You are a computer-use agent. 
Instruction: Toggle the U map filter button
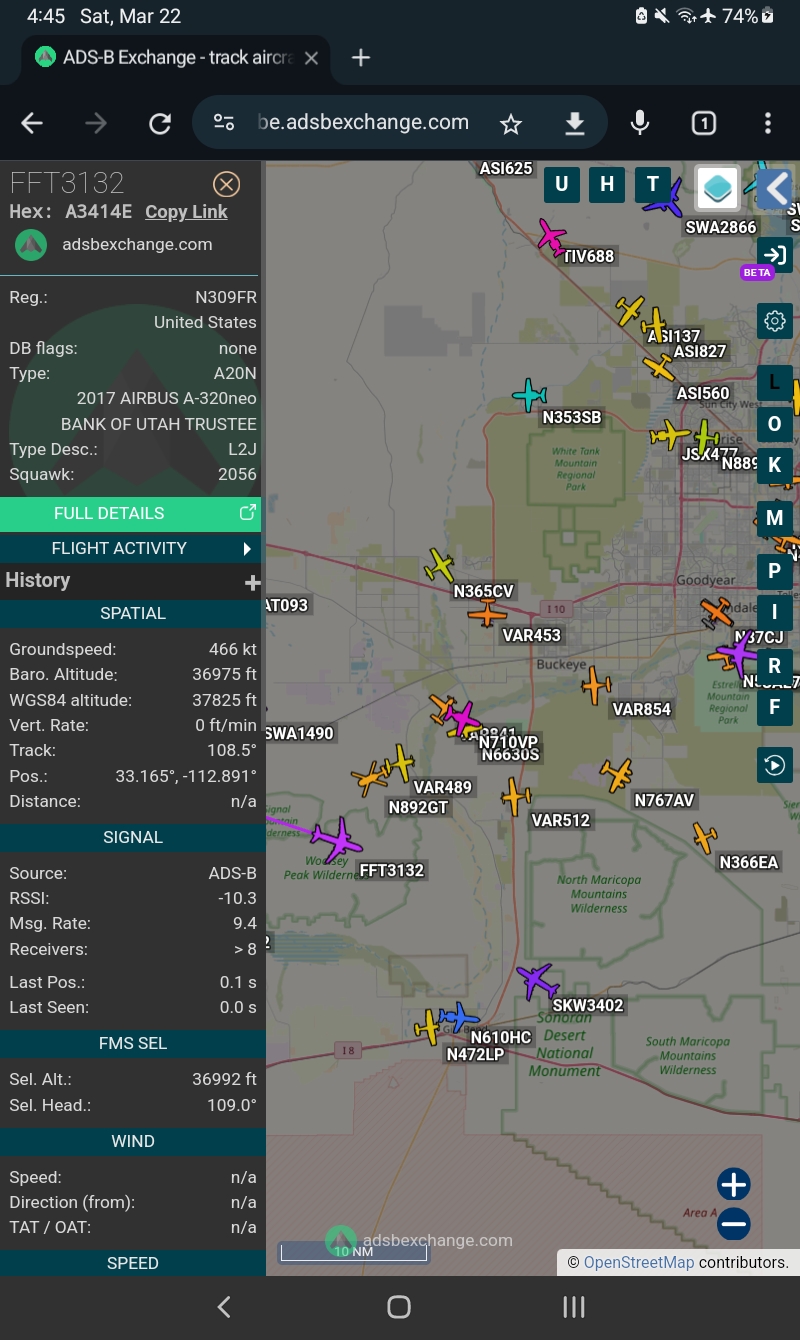(561, 184)
